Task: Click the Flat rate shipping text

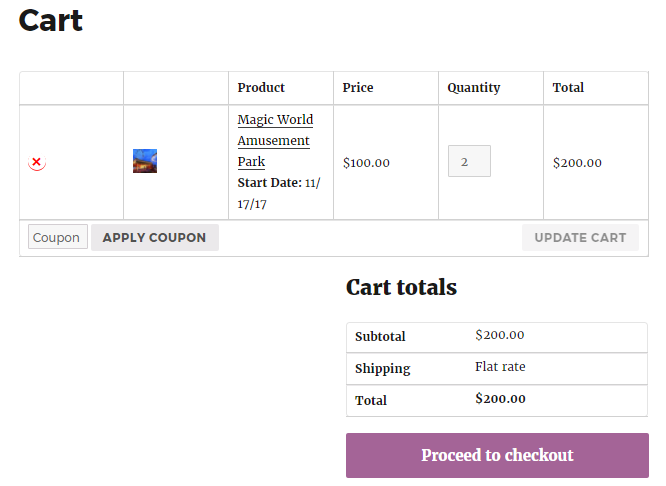Action: click(500, 367)
